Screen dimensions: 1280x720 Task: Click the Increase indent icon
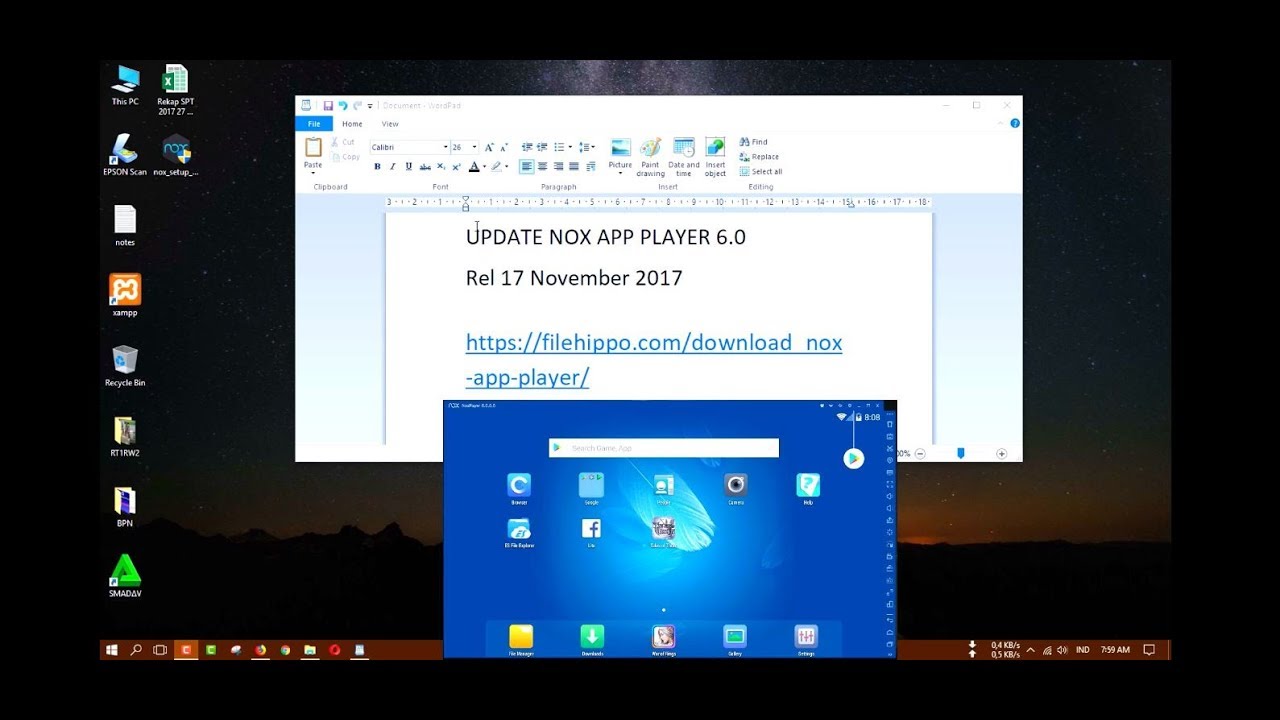pyautogui.click(x=542, y=147)
